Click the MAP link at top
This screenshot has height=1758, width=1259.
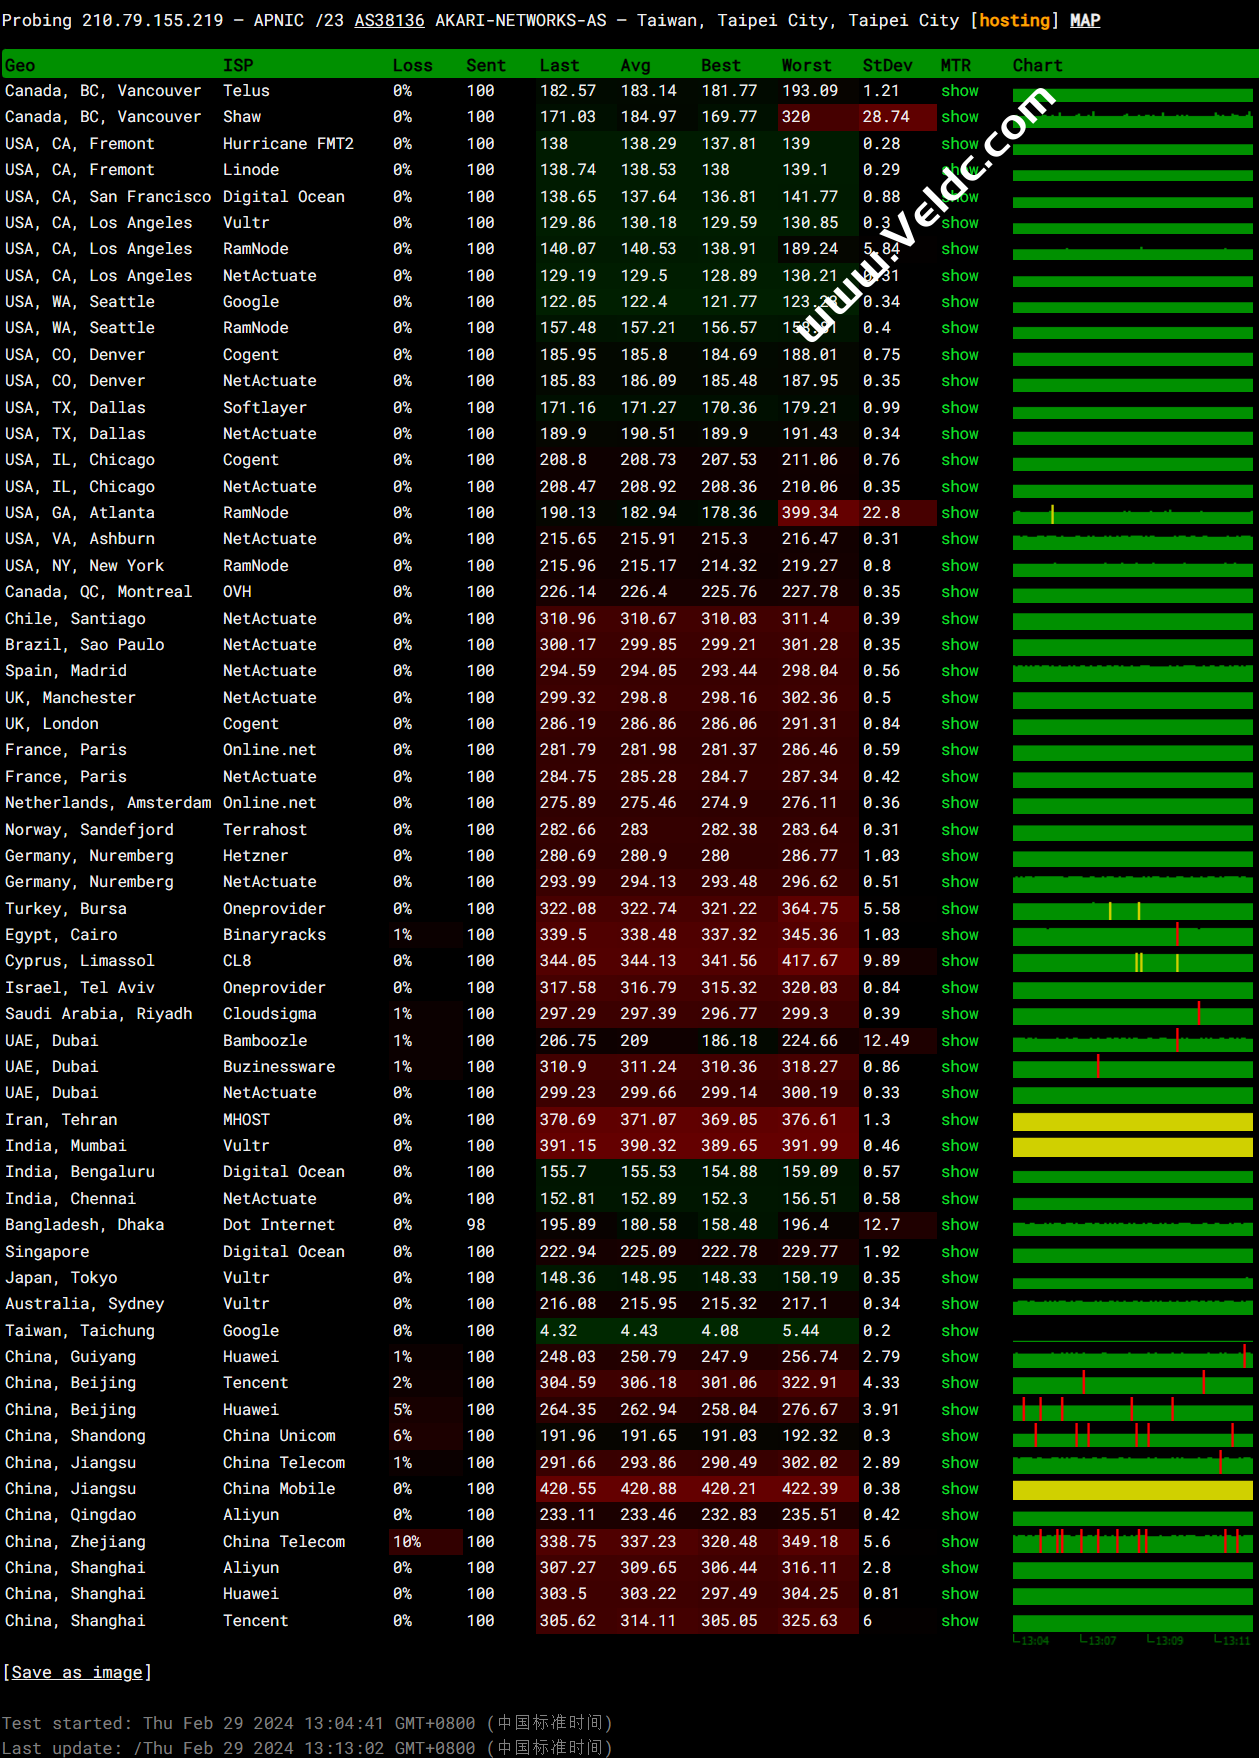(x=1085, y=20)
